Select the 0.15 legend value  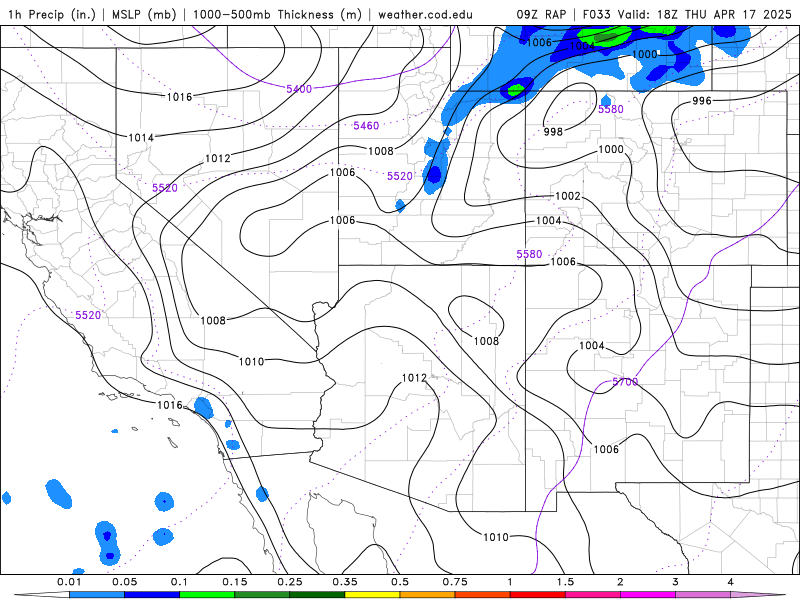[x=235, y=582]
